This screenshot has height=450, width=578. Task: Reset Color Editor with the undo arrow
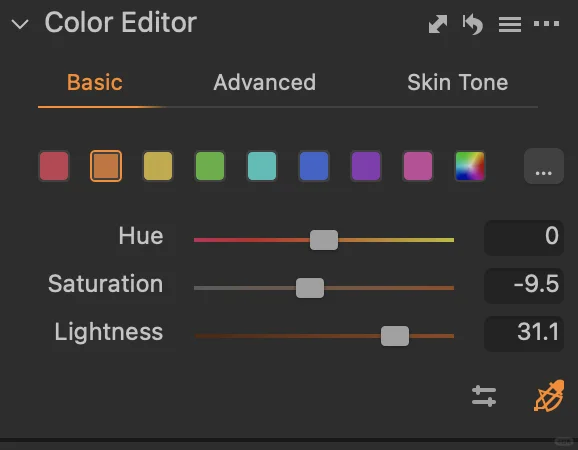[473, 24]
